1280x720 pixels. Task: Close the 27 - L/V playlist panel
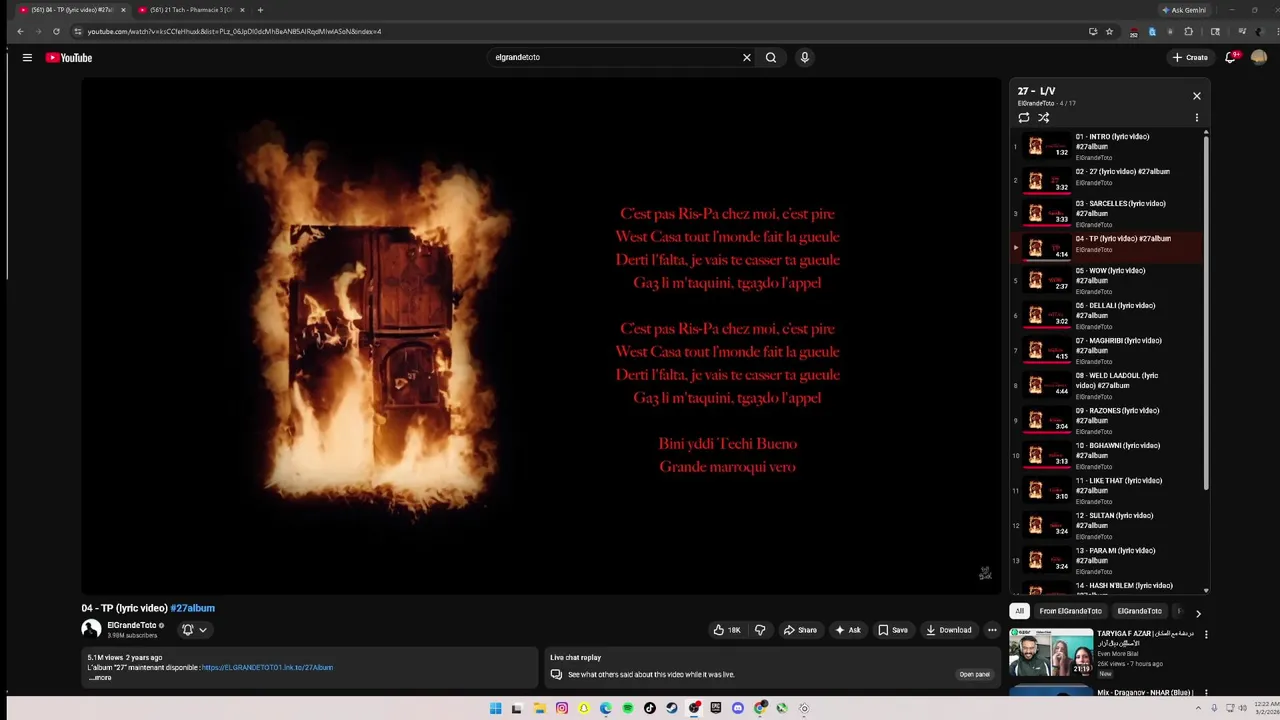point(1196,96)
